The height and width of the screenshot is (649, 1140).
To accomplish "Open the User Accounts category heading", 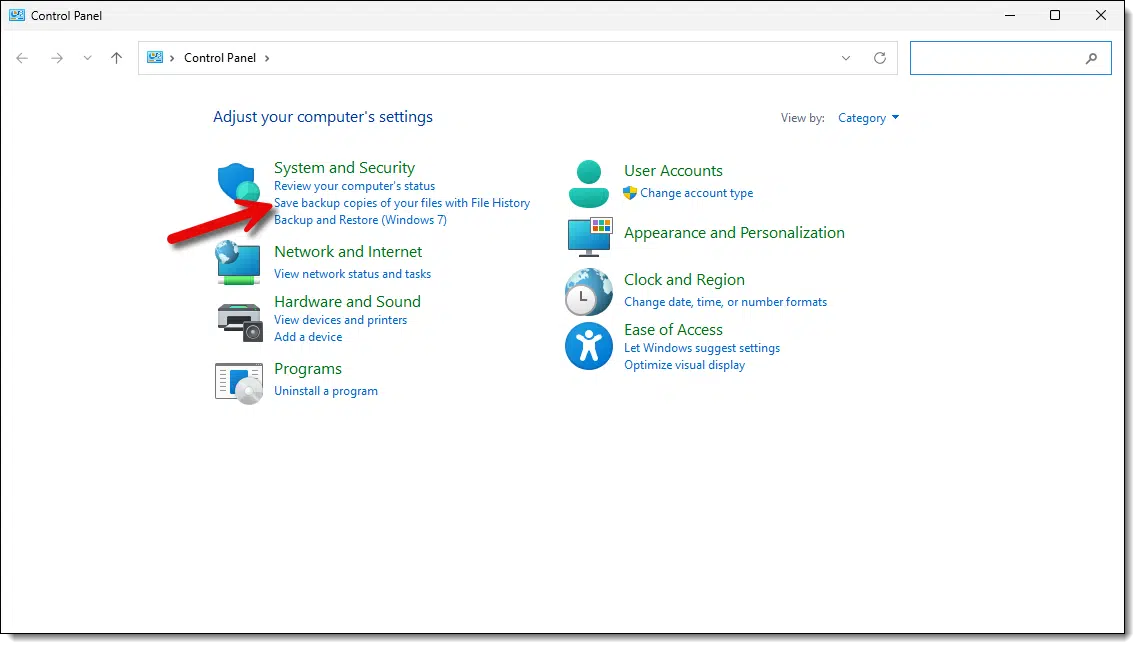I will [673, 171].
